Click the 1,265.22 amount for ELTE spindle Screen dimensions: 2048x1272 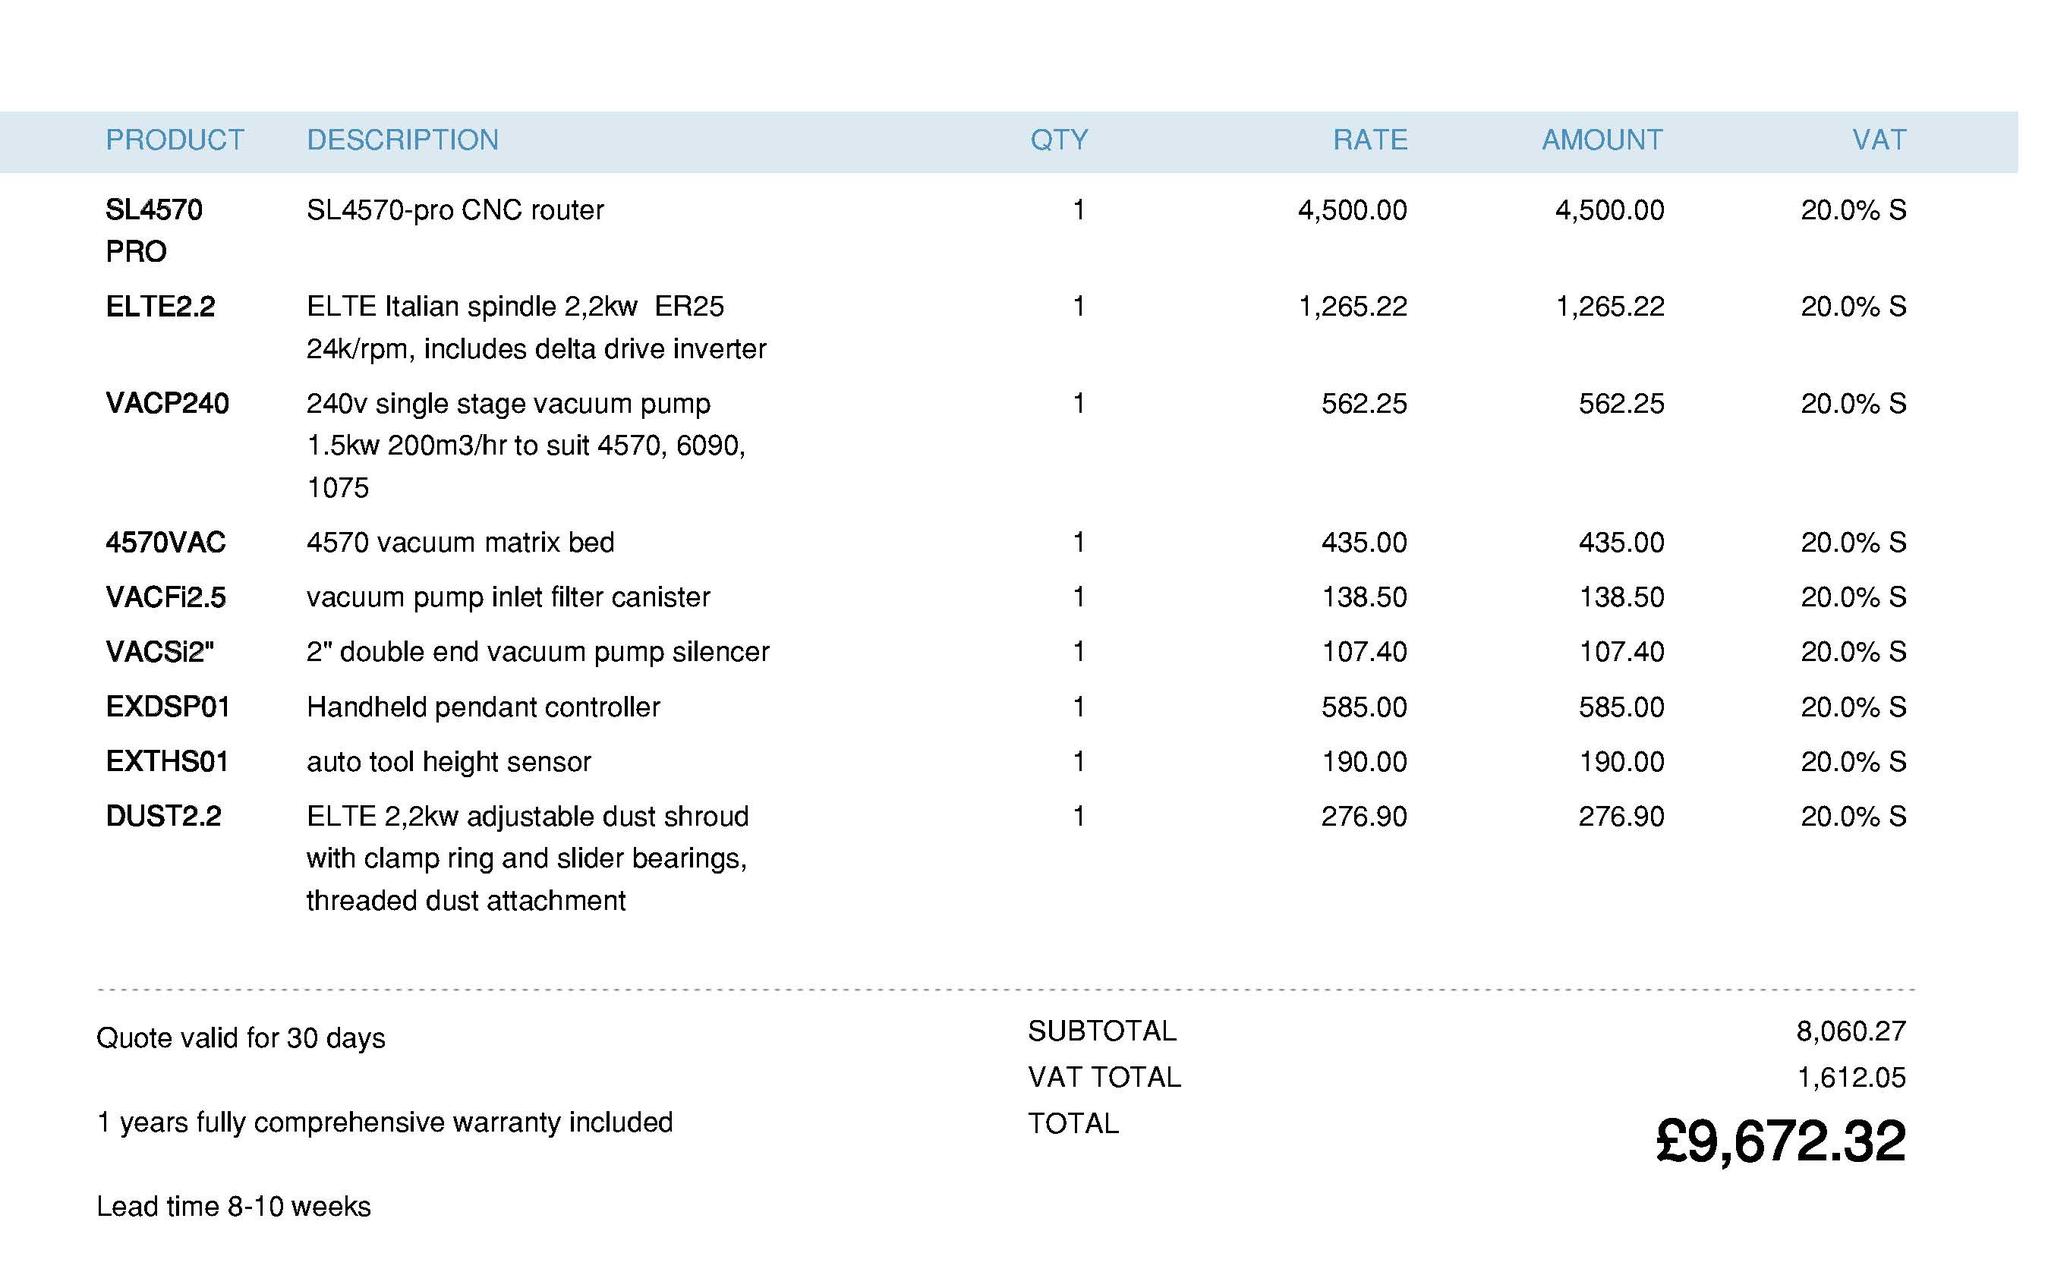(1609, 307)
